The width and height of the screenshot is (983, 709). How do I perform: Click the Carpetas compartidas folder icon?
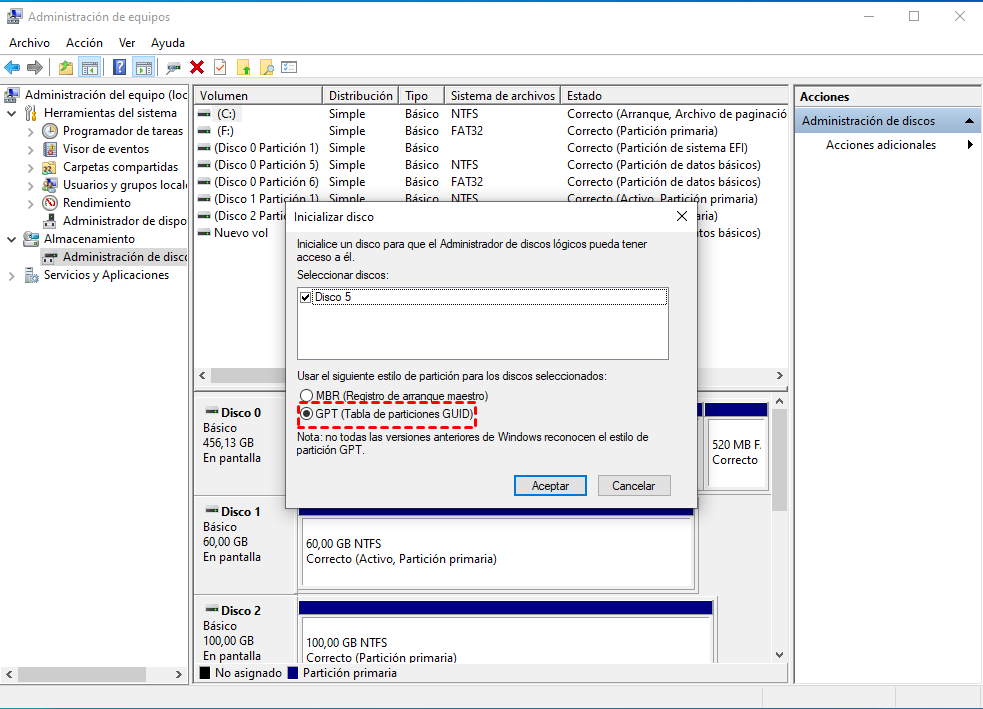(x=50, y=167)
